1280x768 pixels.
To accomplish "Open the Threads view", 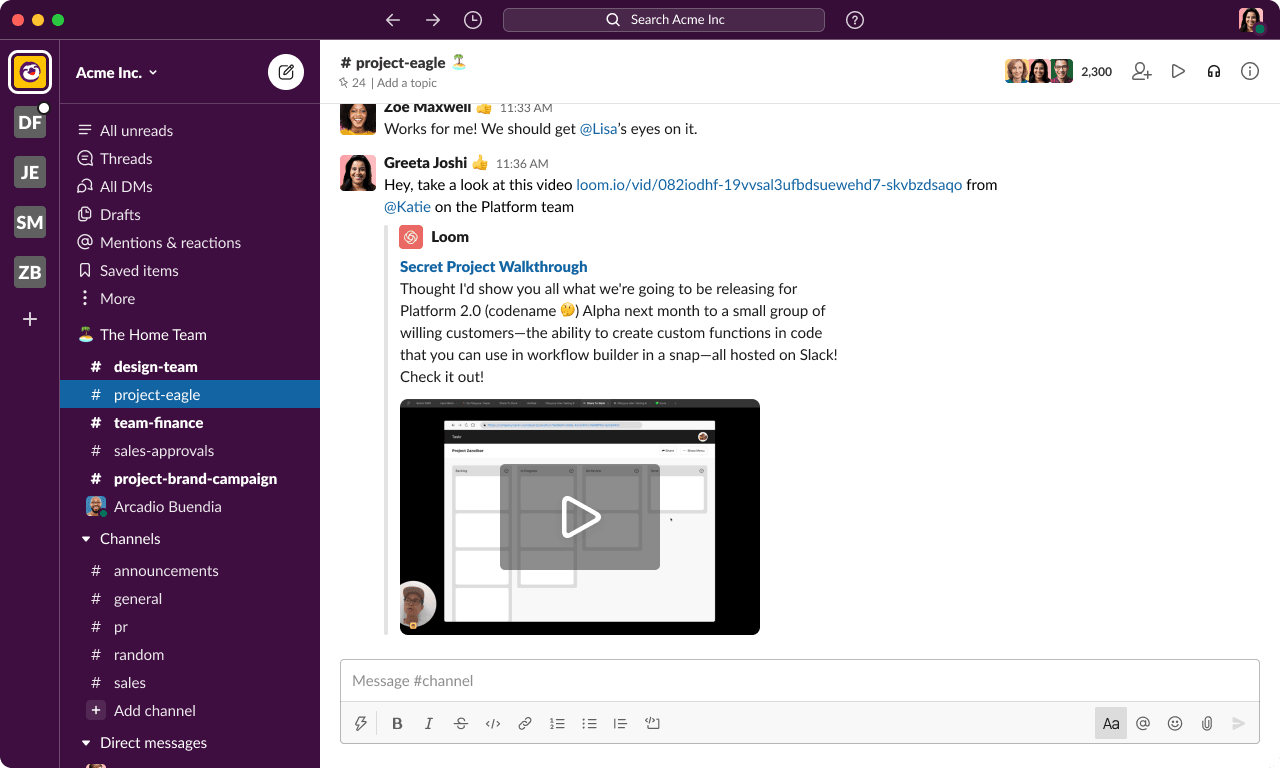I will coord(126,158).
